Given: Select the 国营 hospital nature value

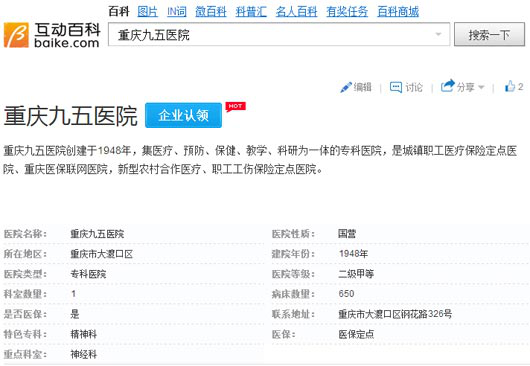Looking at the screenshot, I should pyautogui.click(x=347, y=234).
